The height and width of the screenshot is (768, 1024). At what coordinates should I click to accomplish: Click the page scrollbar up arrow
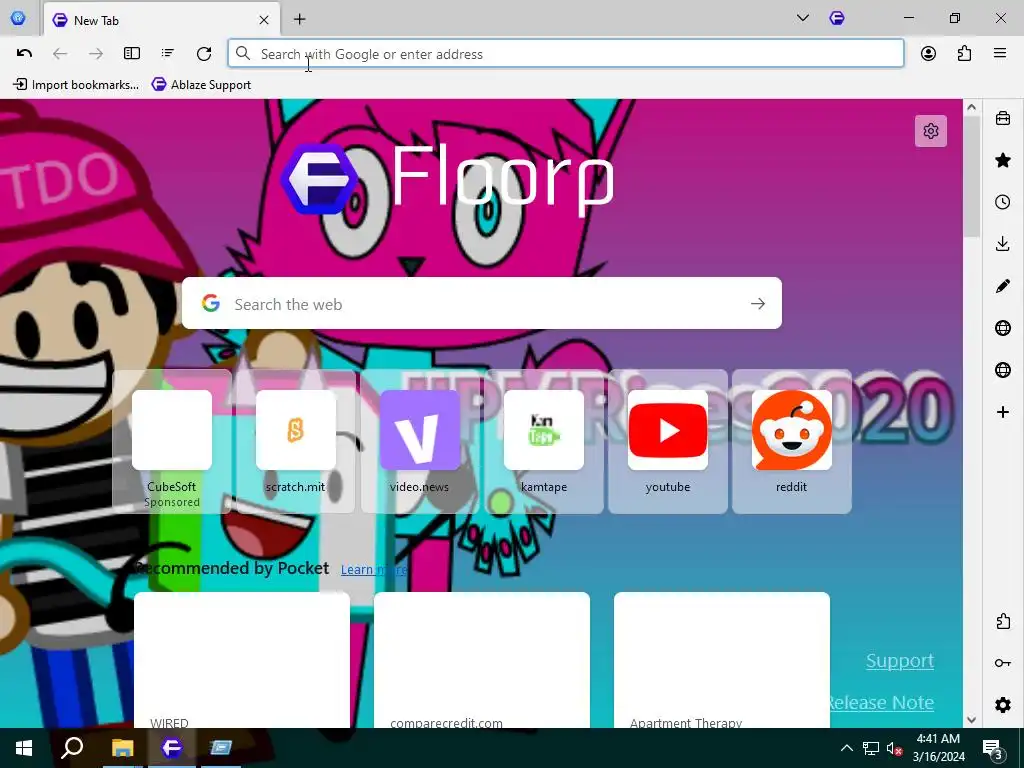(x=971, y=107)
